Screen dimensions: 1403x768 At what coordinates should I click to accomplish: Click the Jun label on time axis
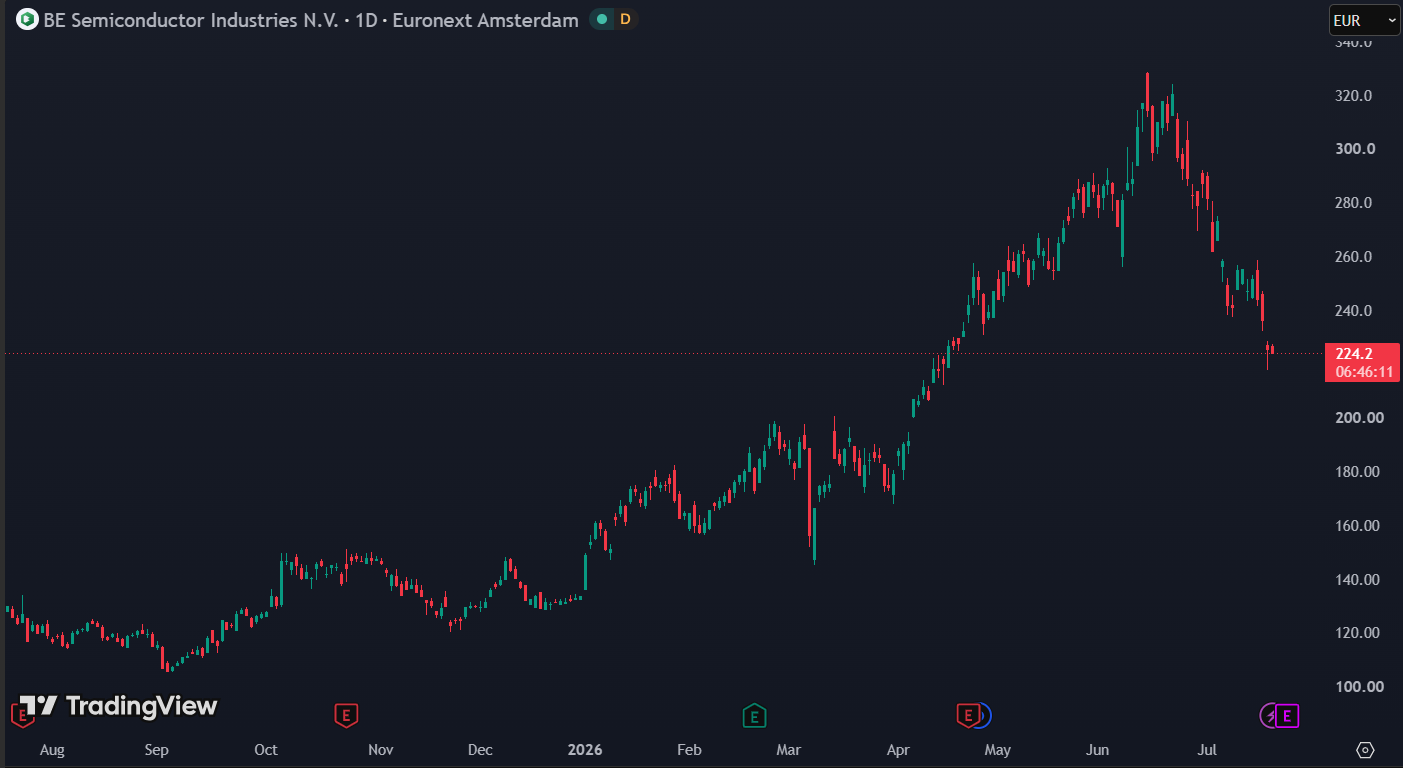coord(1099,750)
